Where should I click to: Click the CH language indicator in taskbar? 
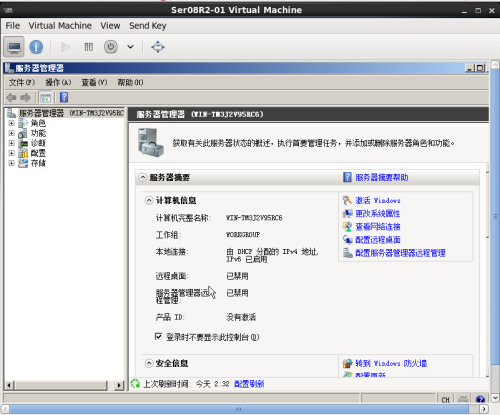pyautogui.click(x=445, y=399)
